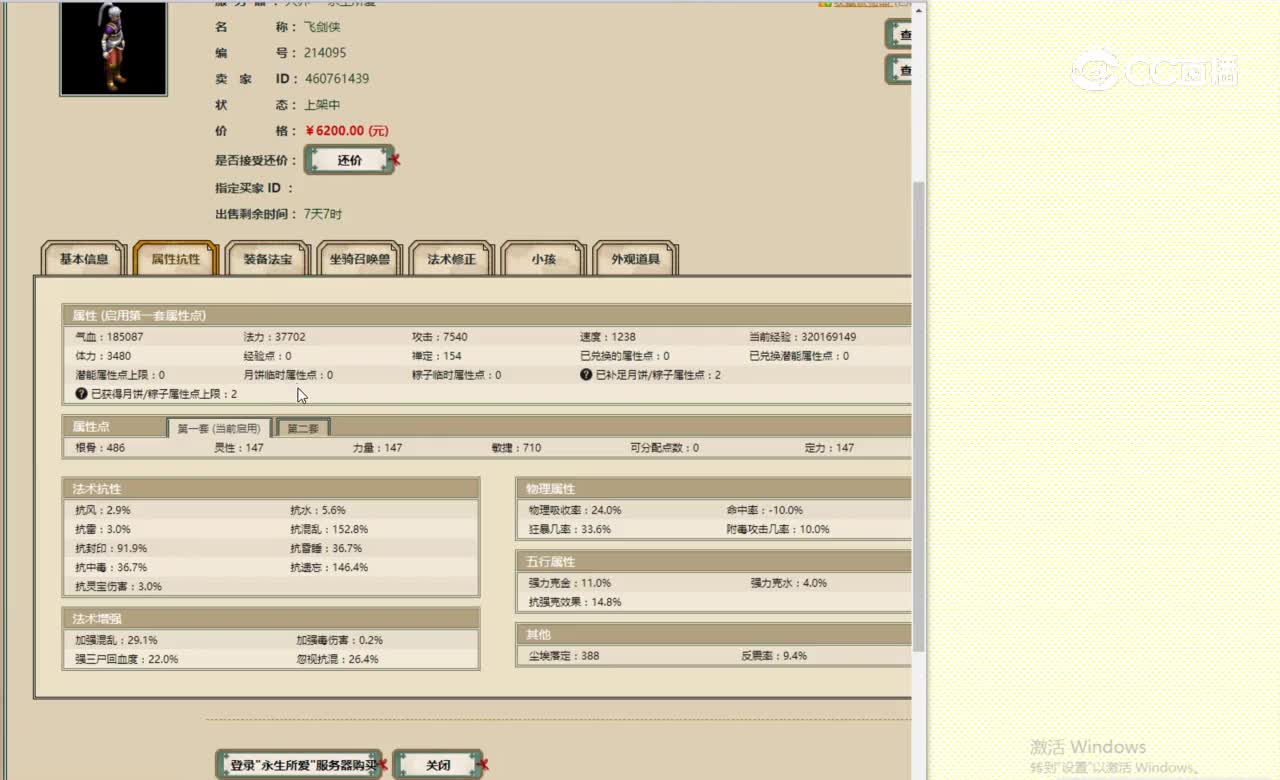
Task: Click the price ¥6200.00 (元)
Action: tap(347, 131)
